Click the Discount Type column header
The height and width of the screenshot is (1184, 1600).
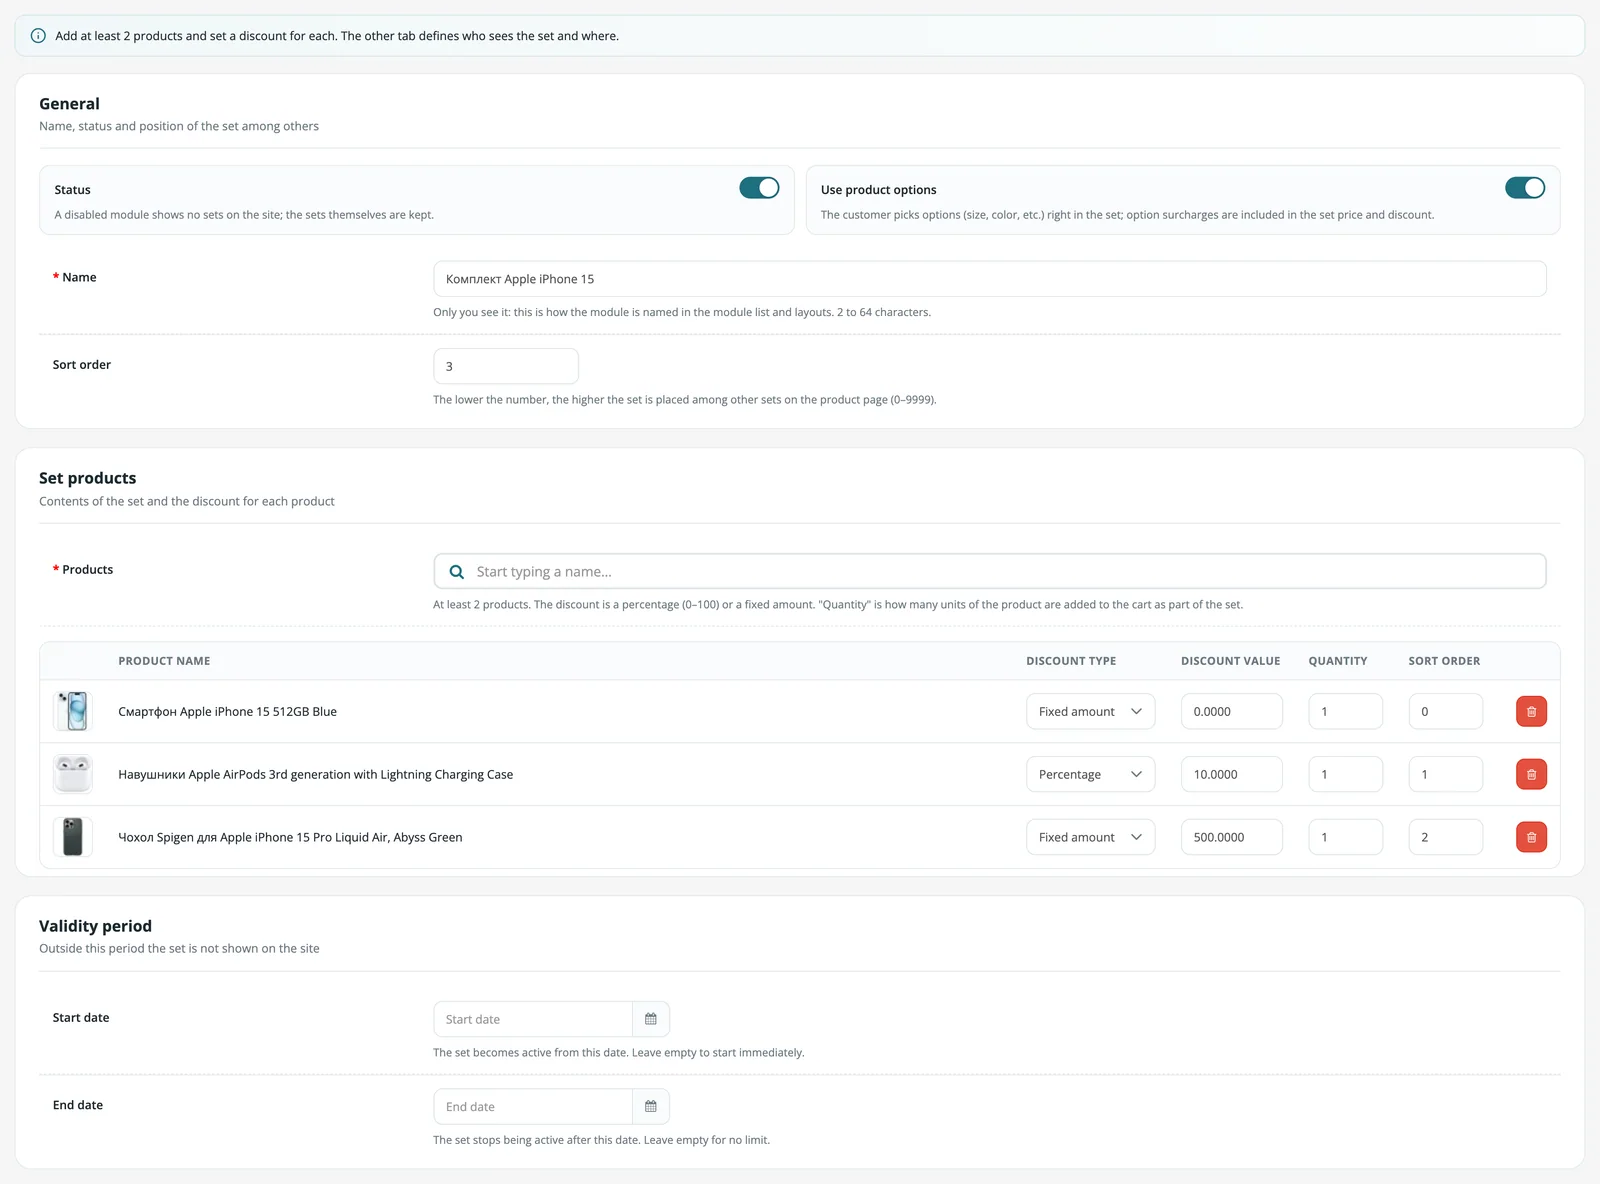coord(1071,661)
